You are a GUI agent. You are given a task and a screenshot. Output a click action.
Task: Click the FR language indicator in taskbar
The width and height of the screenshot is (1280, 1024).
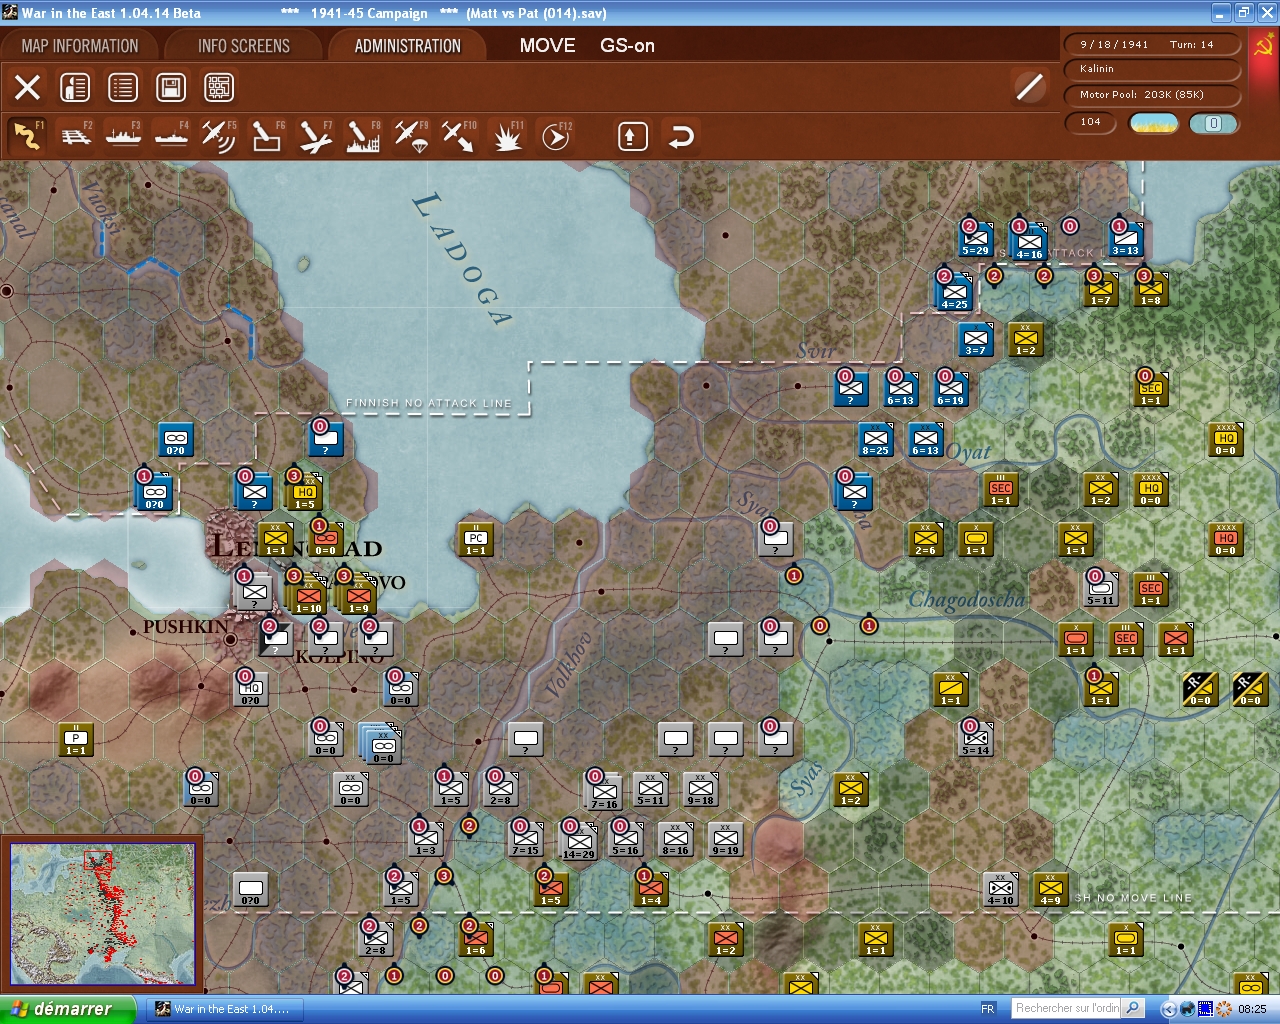tap(988, 1009)
